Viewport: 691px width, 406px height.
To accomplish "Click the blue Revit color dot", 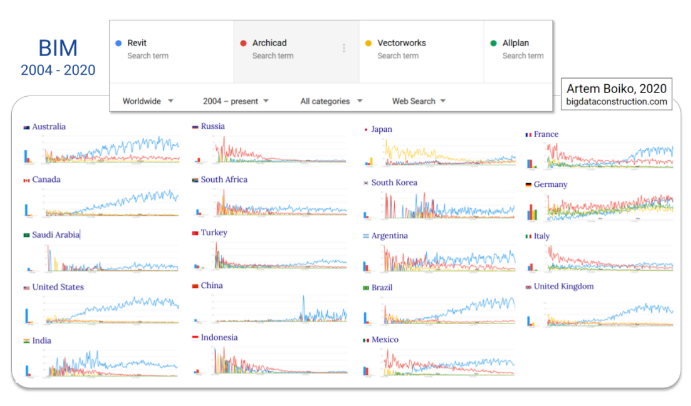I will (x=118, y=43).
